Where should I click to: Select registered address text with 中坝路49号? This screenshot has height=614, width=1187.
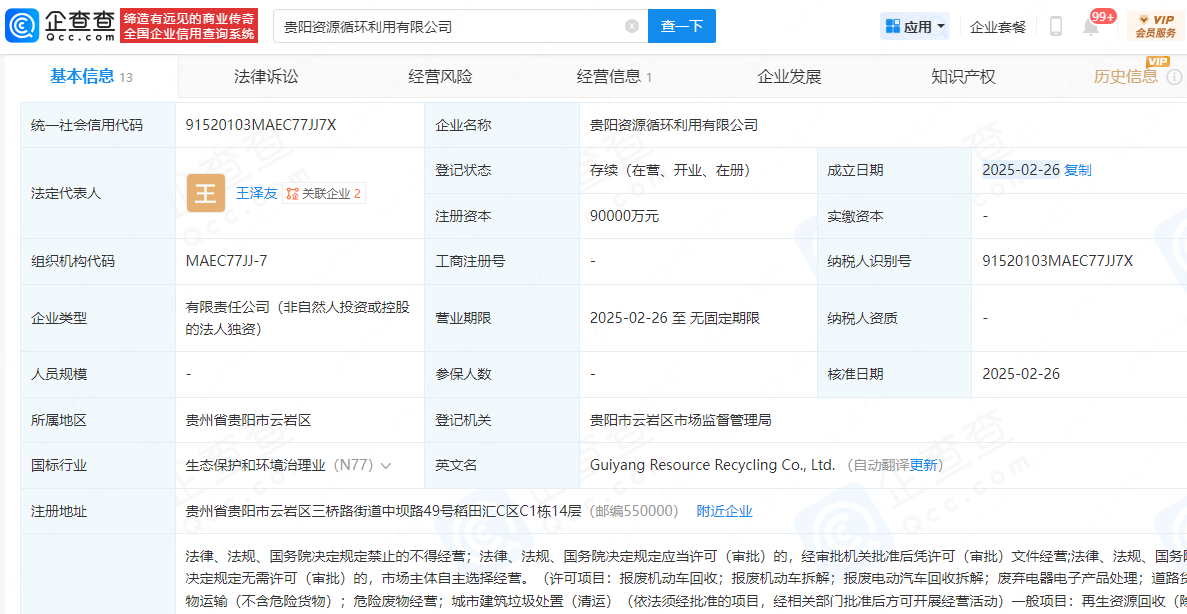[x=383, y=511]
